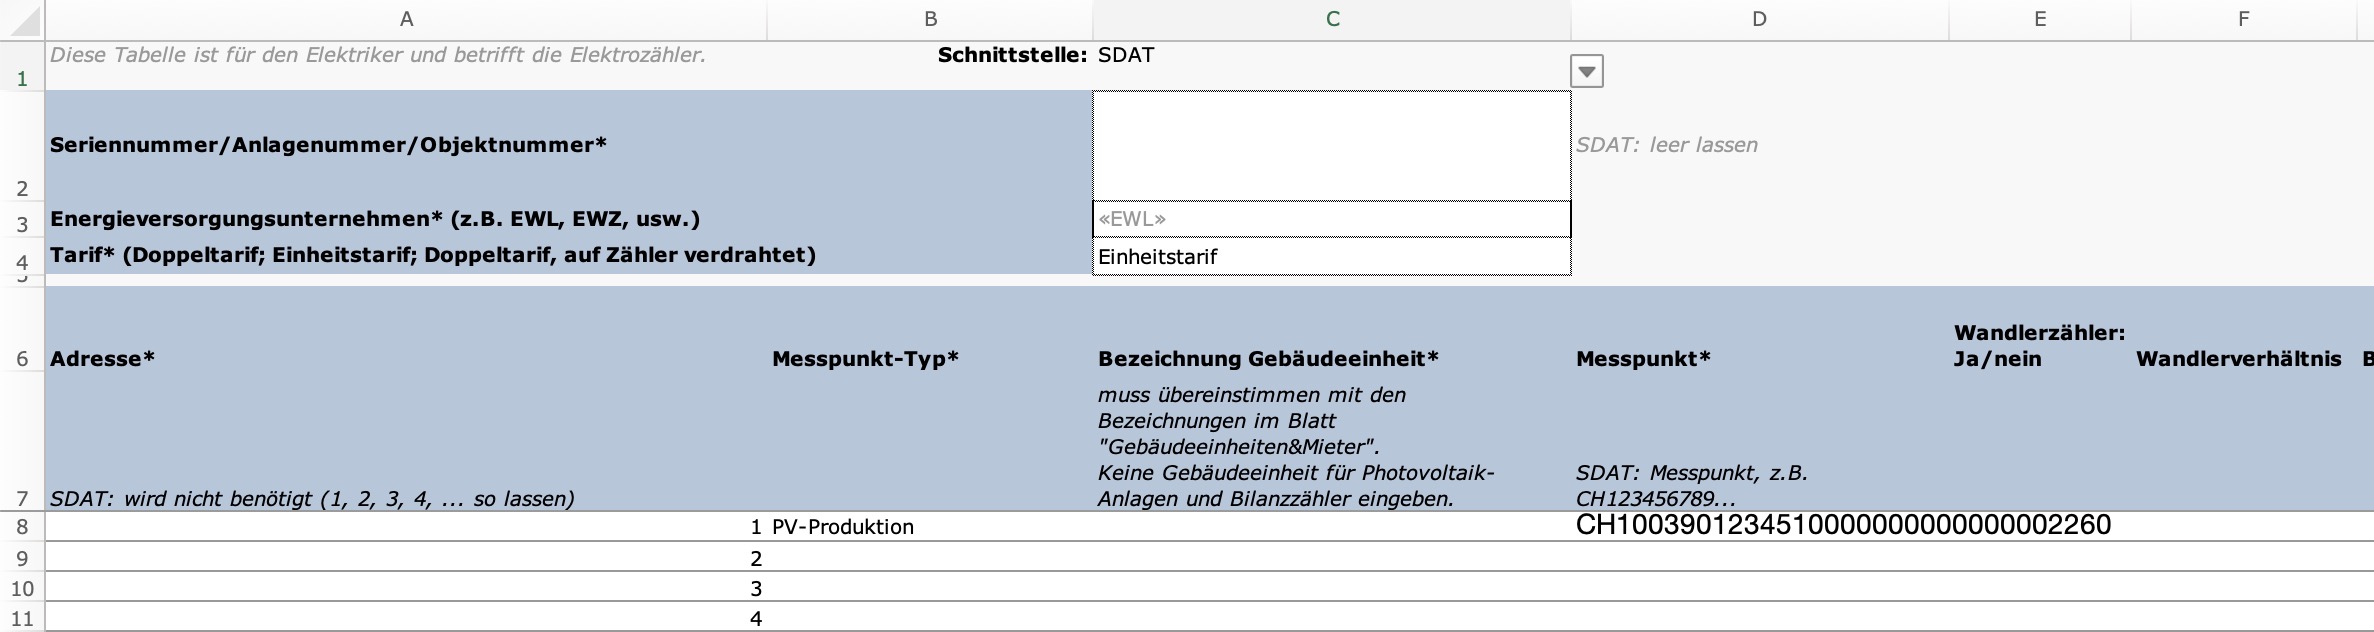Select row 11 header
Screen dimensions: 2374x632
click(x=22, y=618)
